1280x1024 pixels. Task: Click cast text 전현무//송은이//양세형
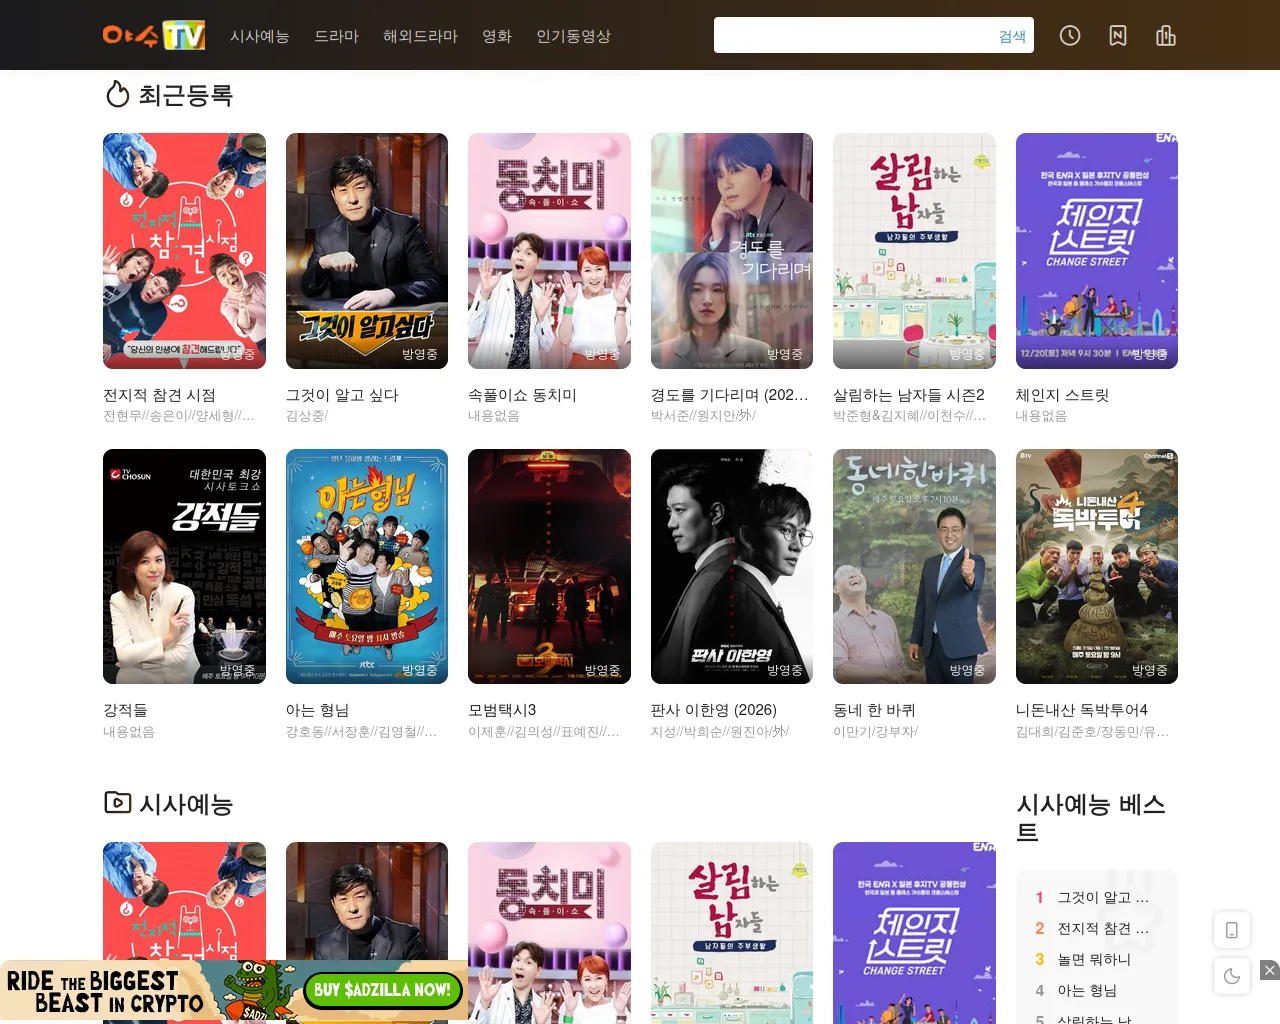pyautogui.click(x=179, y=416)
